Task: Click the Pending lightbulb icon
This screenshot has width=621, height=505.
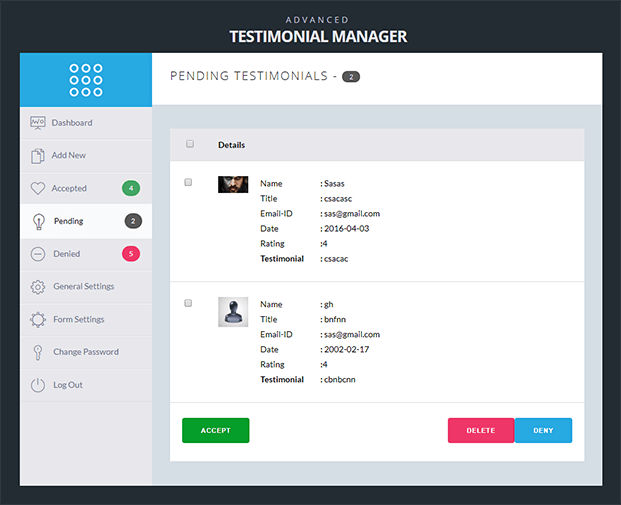Action: (x=38, y=221)
